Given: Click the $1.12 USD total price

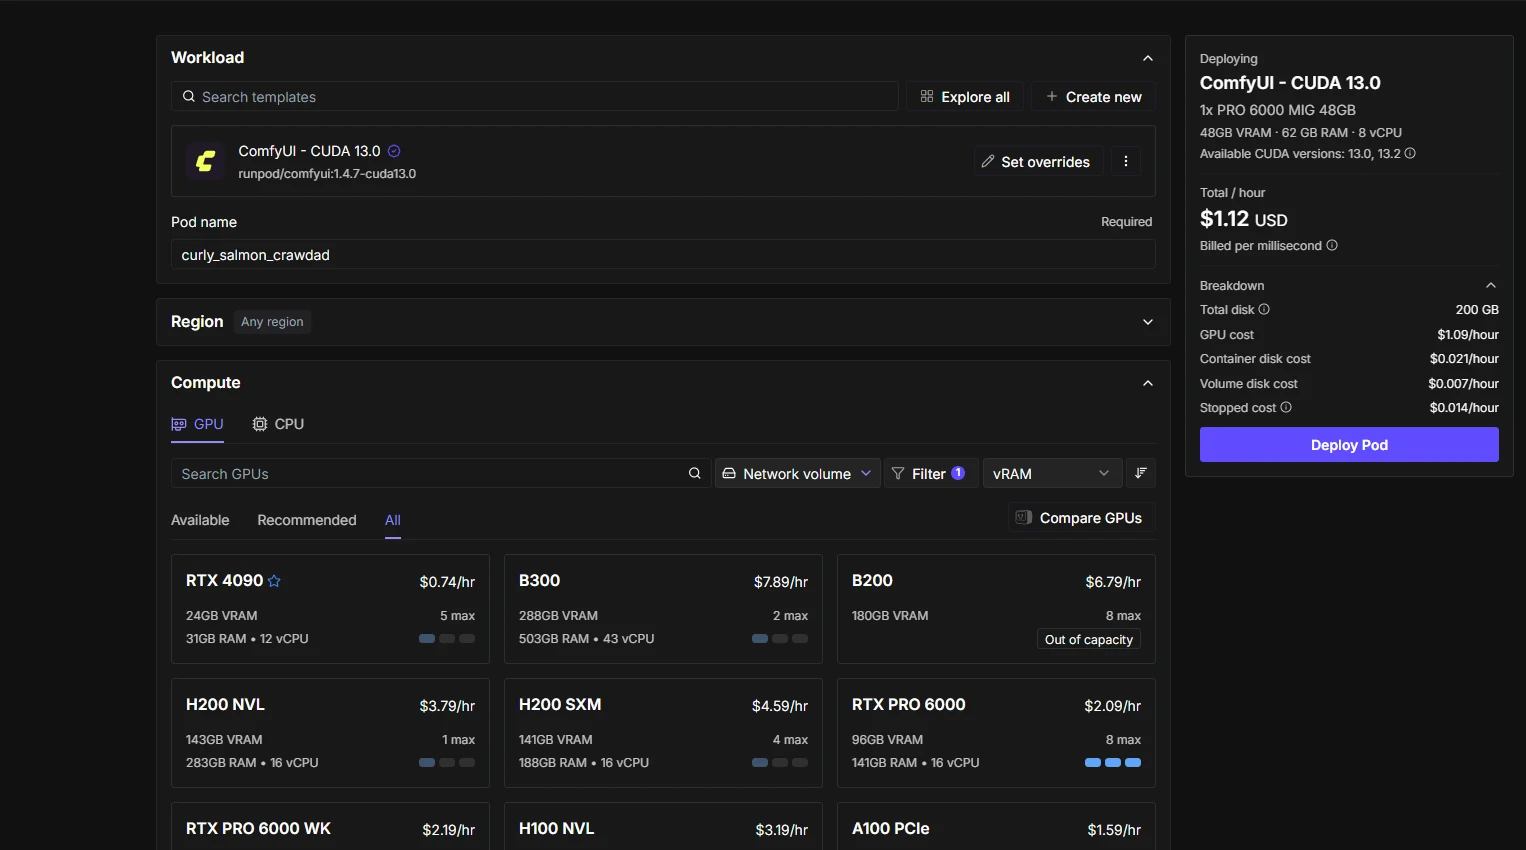Looking at the screenshot, I should click(x=1244, y=219).
